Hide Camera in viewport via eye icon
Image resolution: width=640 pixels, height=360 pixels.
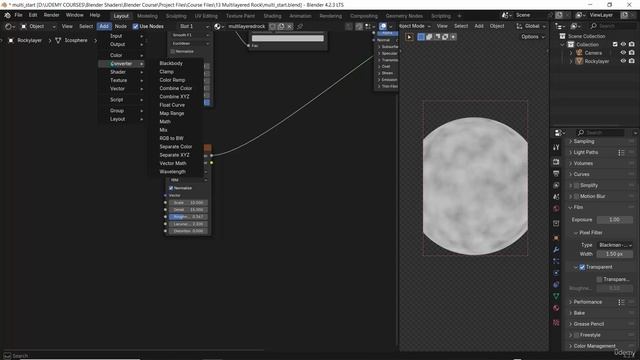(623, 53)
